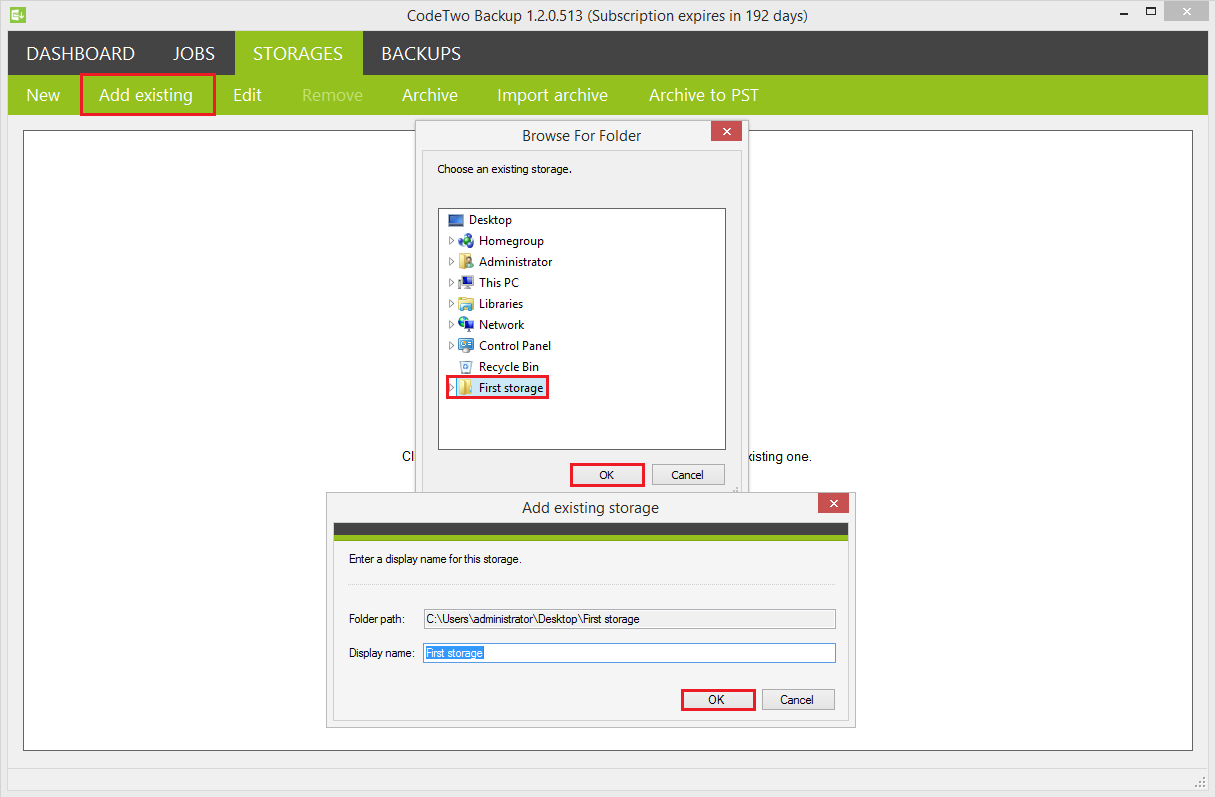Expand the Administrator tree node
The image size is (1216, 797).
[x=452, y=261]
